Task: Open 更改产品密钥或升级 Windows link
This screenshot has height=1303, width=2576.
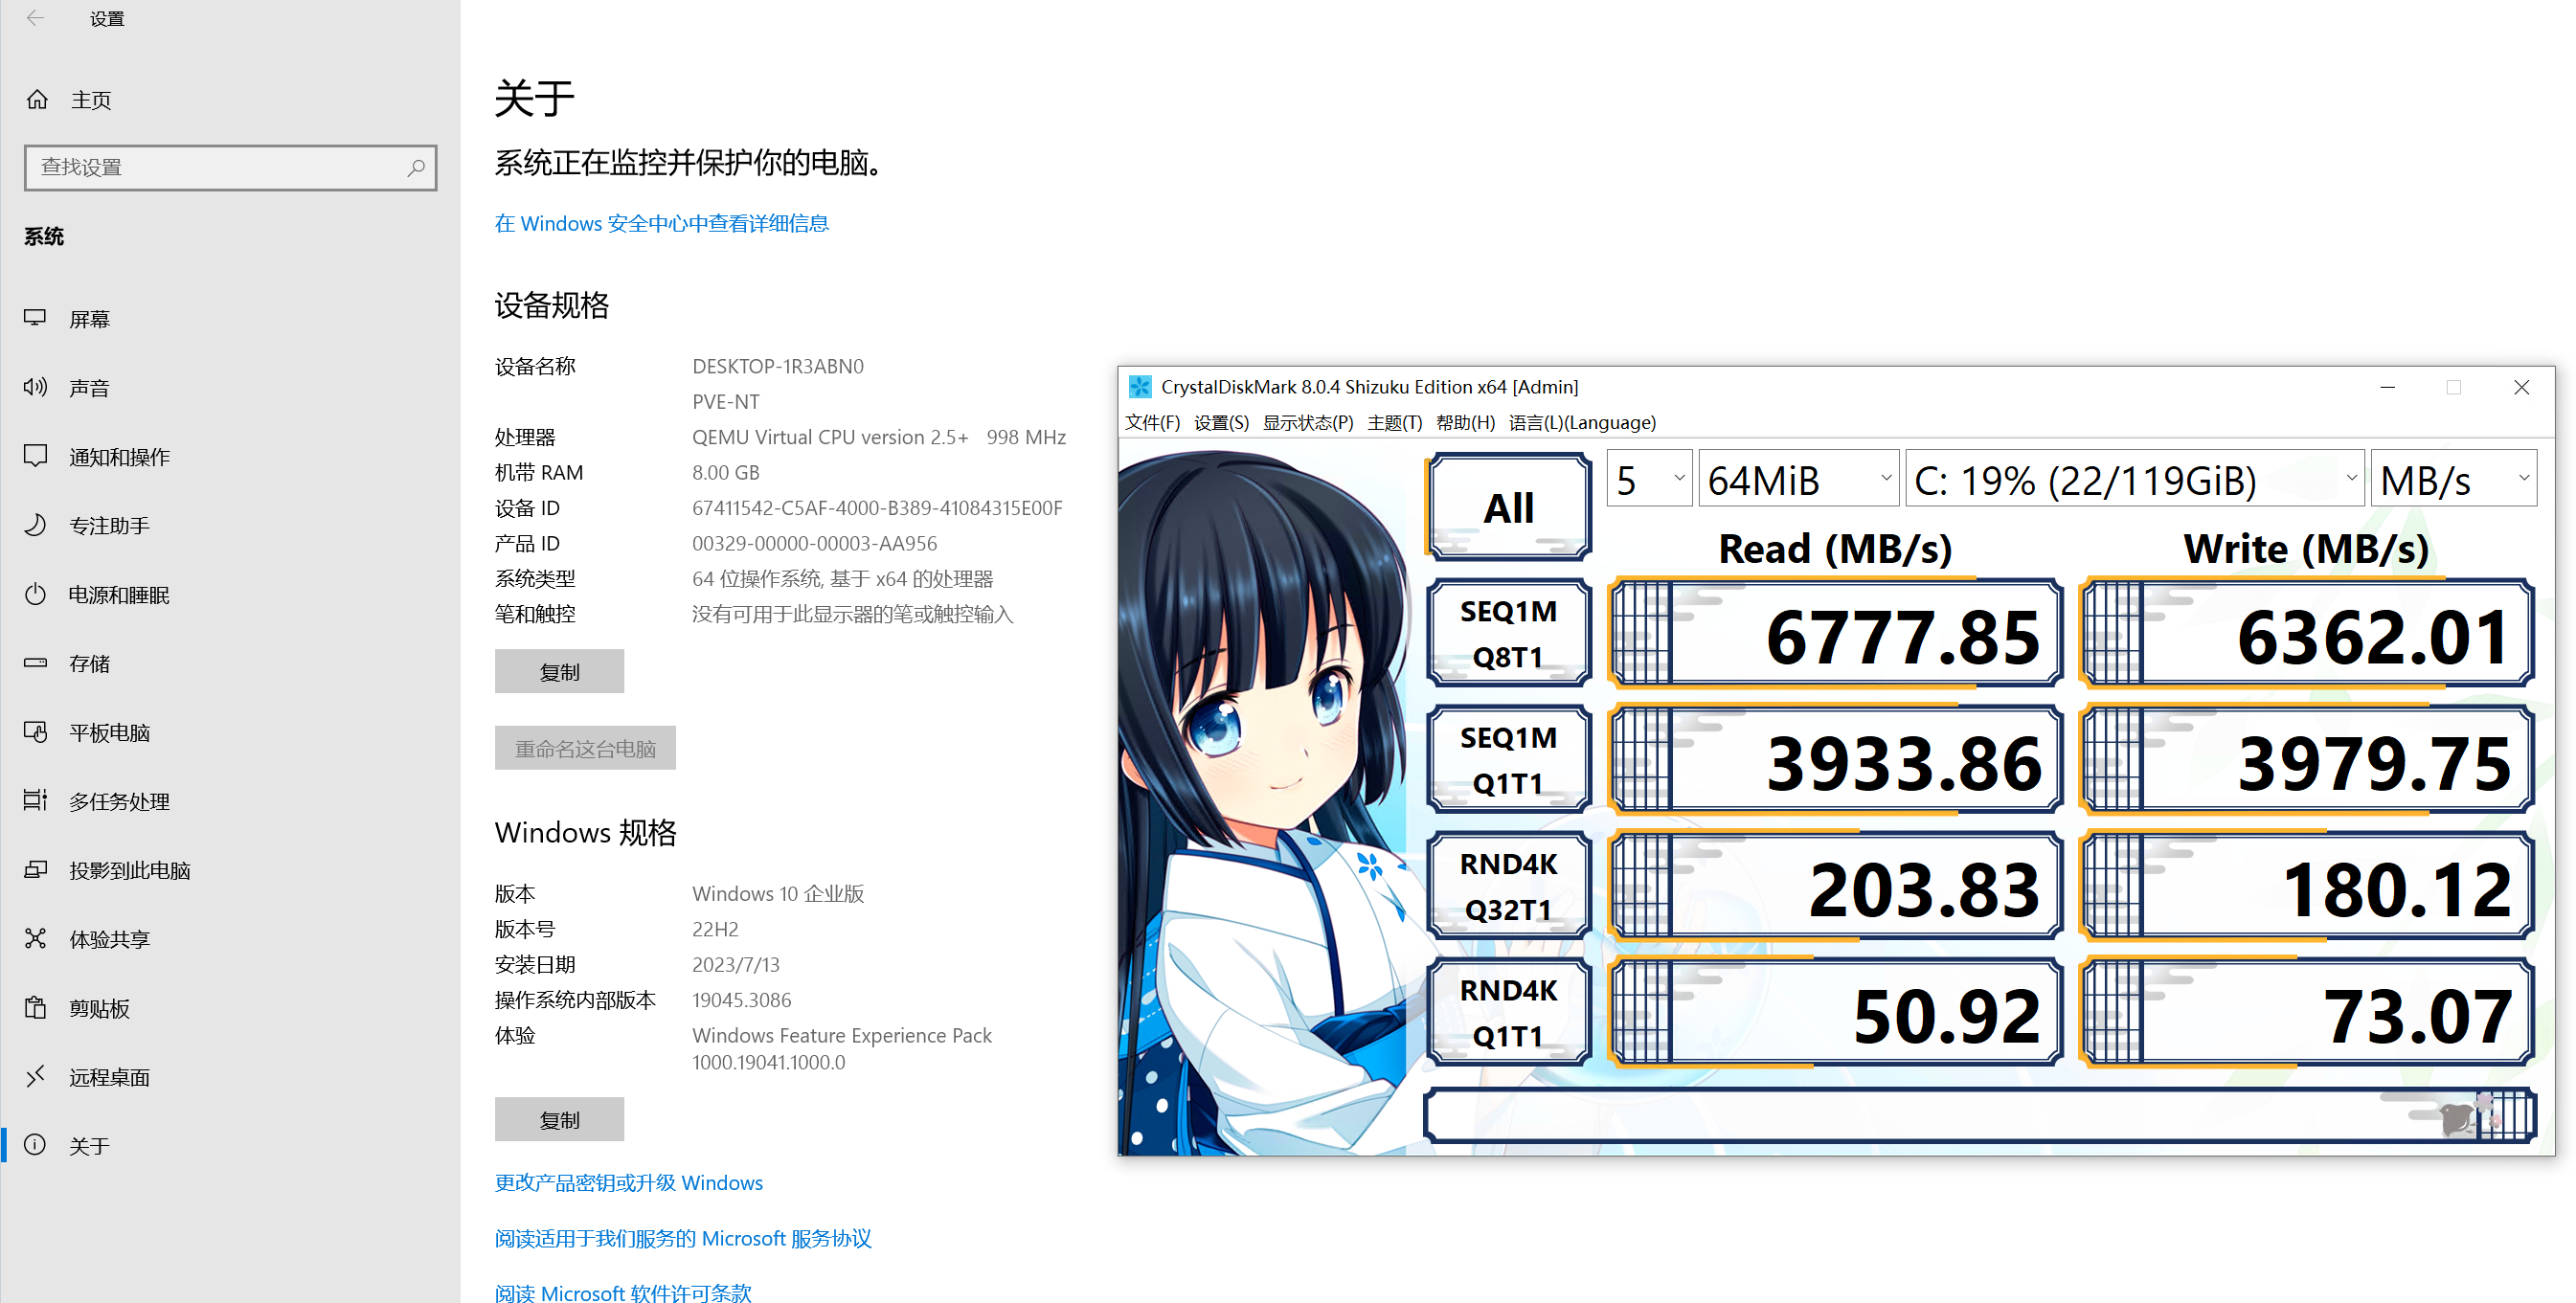Action: [628, 1183]
